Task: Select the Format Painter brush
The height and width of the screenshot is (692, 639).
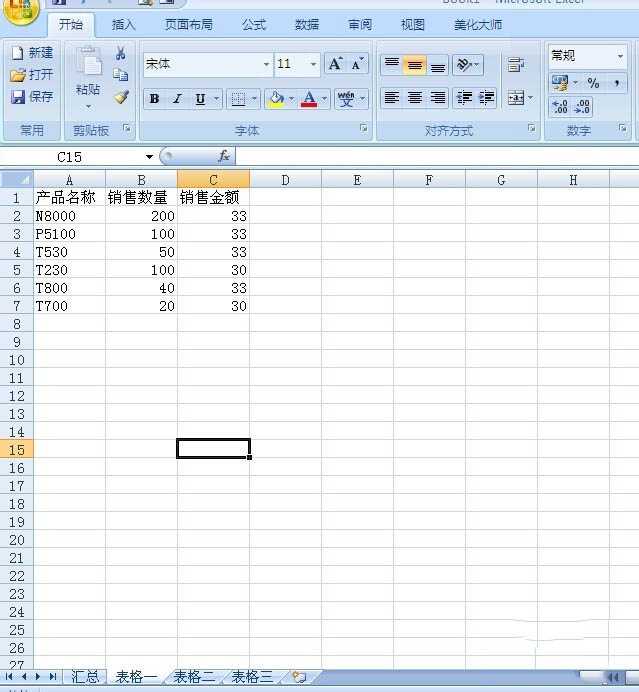Action: point(121,97)
